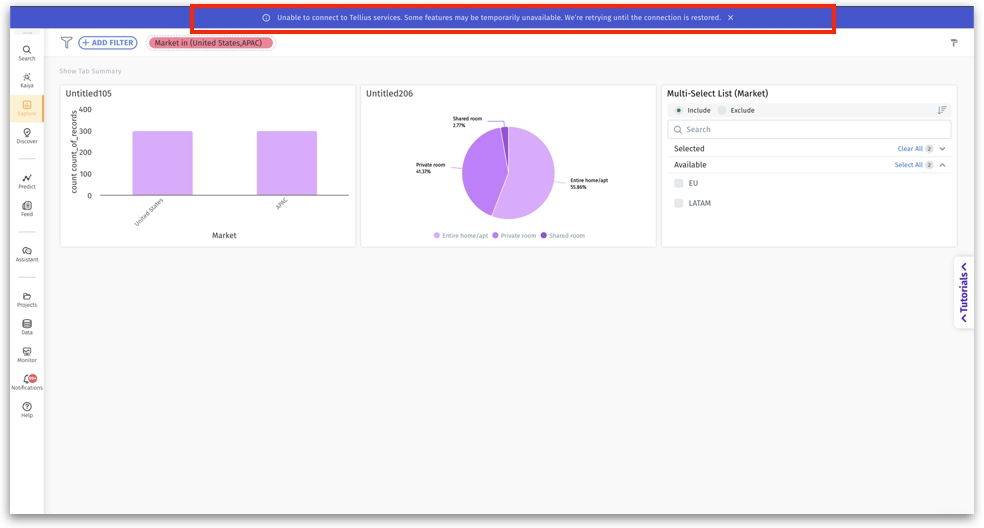Click the ADD FILTER button

click(x=108, y=43)
